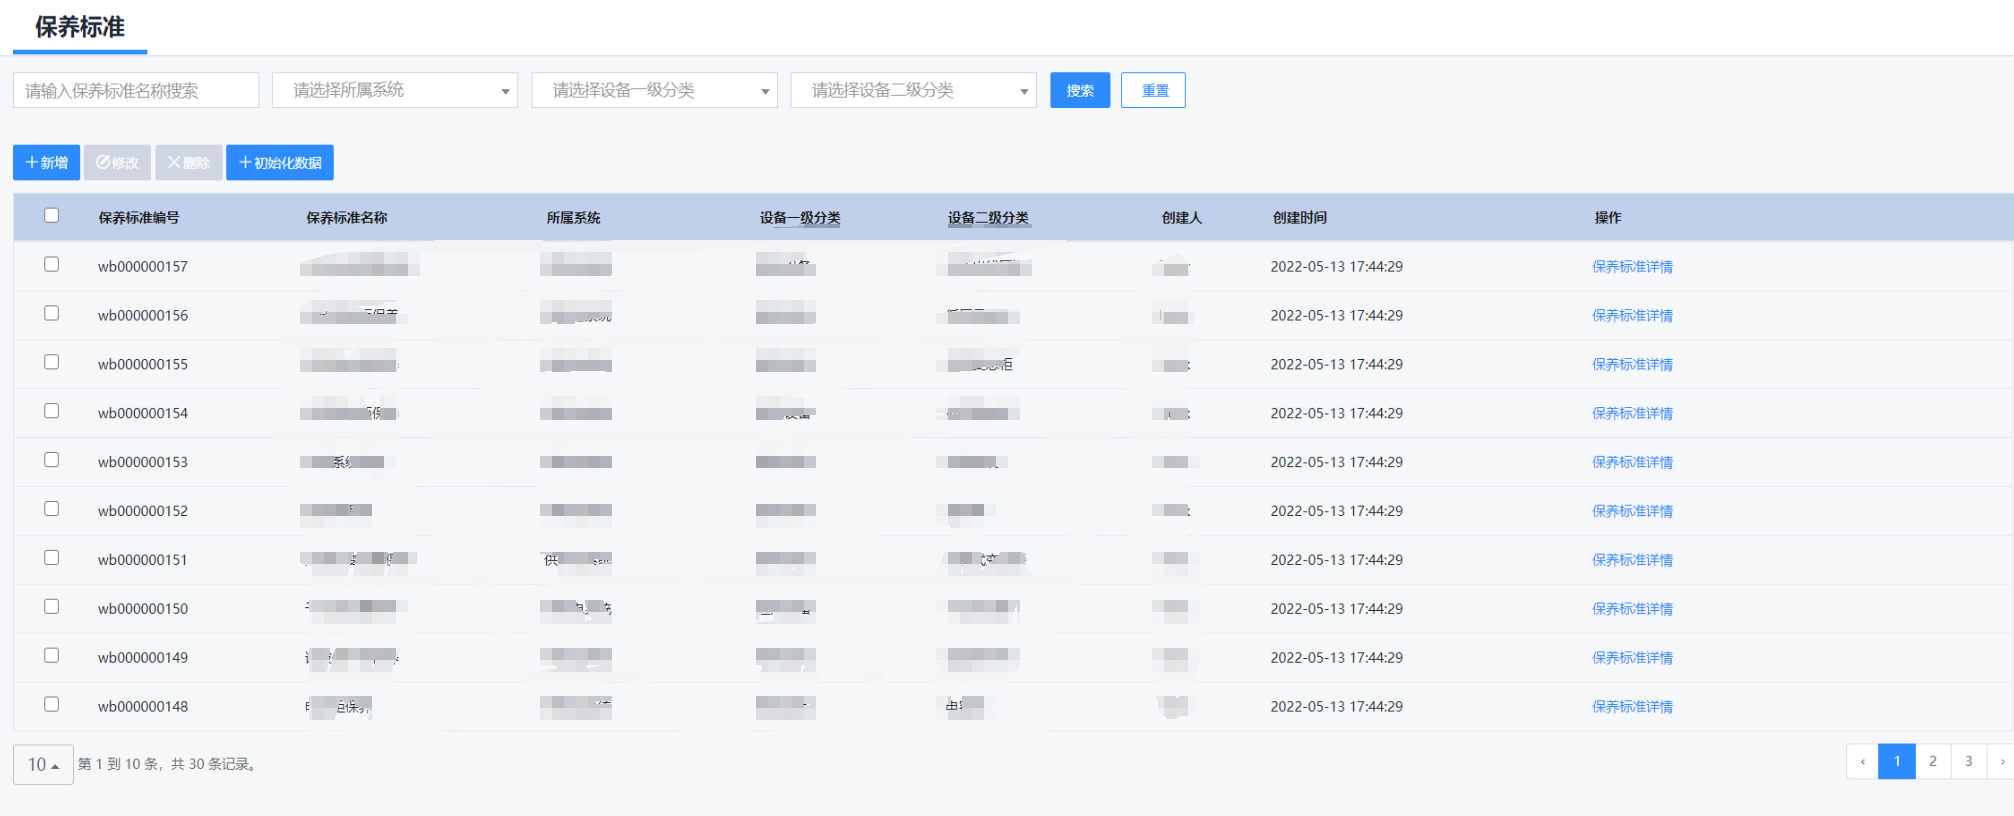2014x816 pixels.
Task: Open 保养标准详情 for wb000000156
Action: point(1632,316)
